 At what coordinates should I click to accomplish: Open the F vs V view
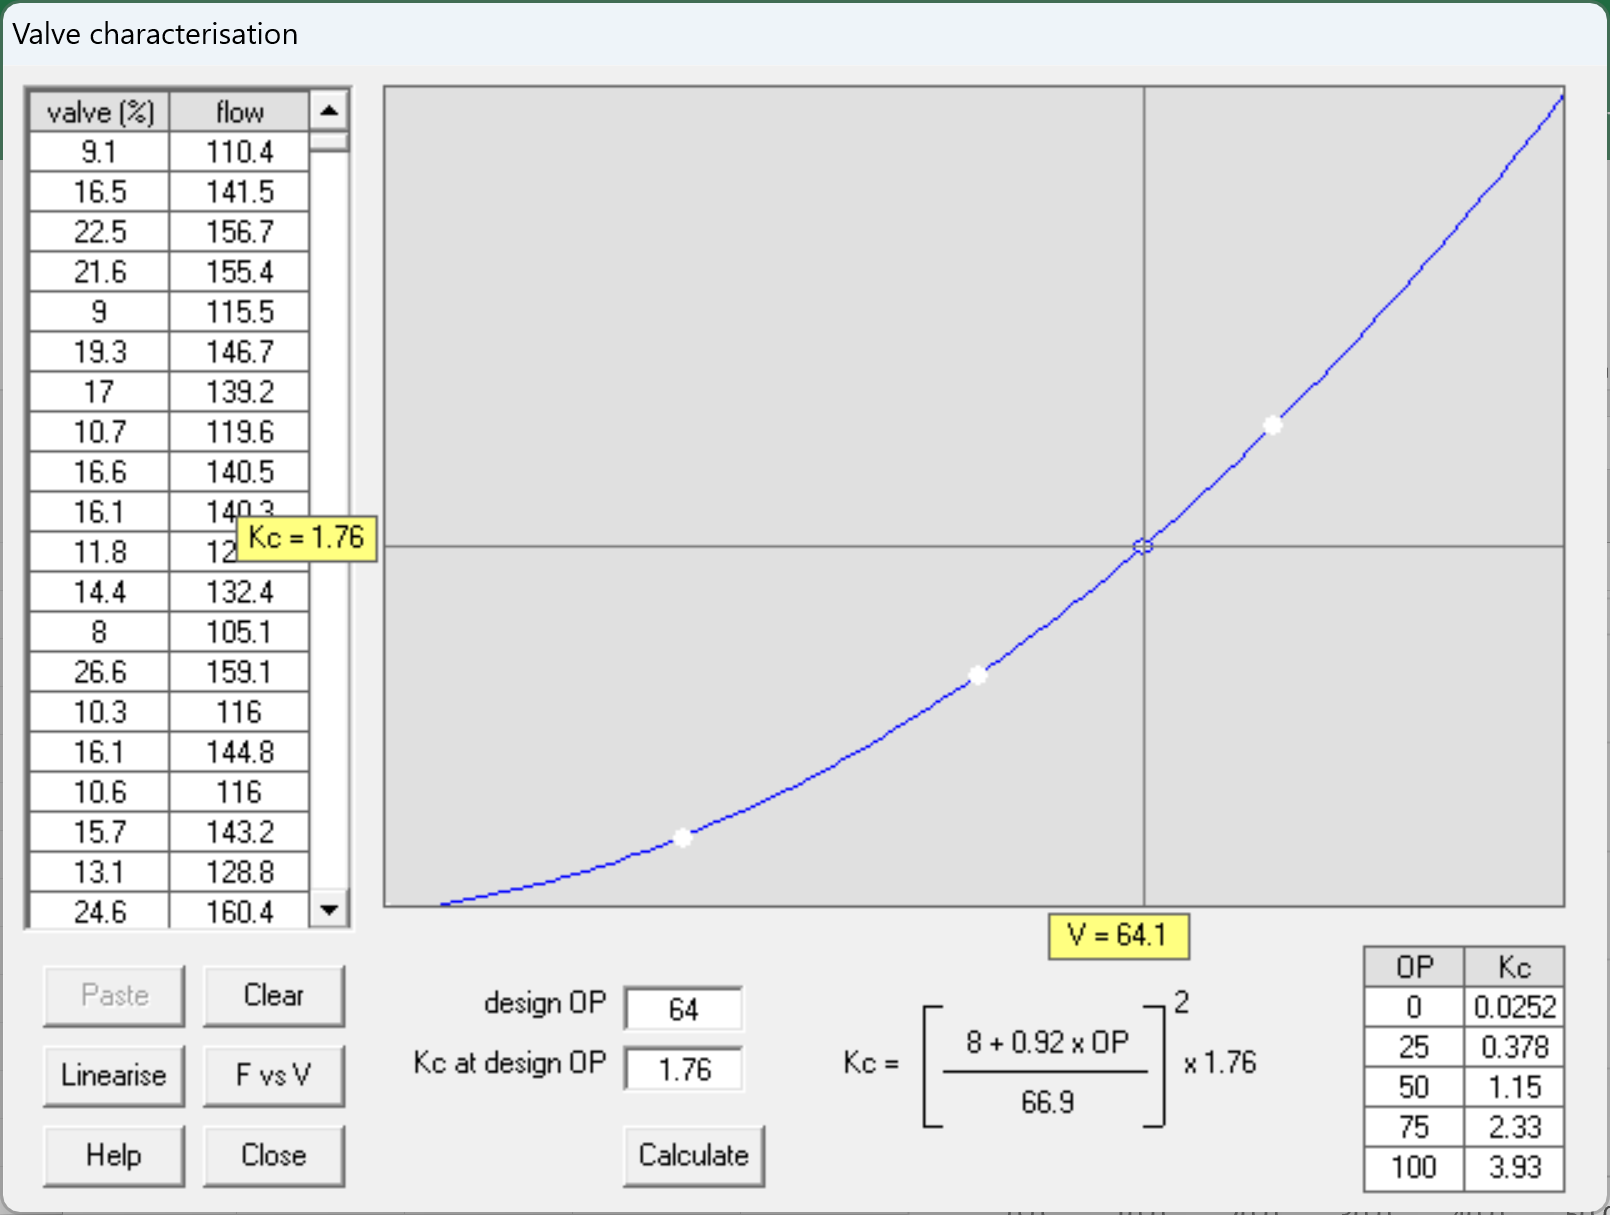(273, 1075)
